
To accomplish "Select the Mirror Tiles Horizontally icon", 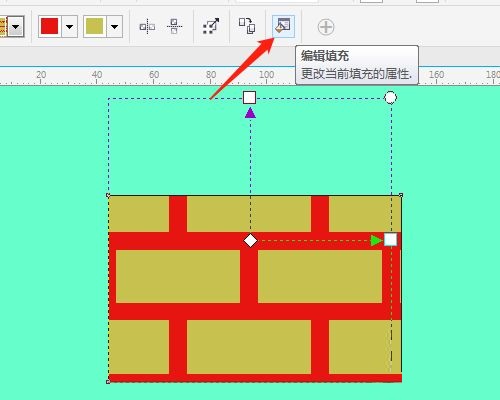I will (x=147, y=26).
